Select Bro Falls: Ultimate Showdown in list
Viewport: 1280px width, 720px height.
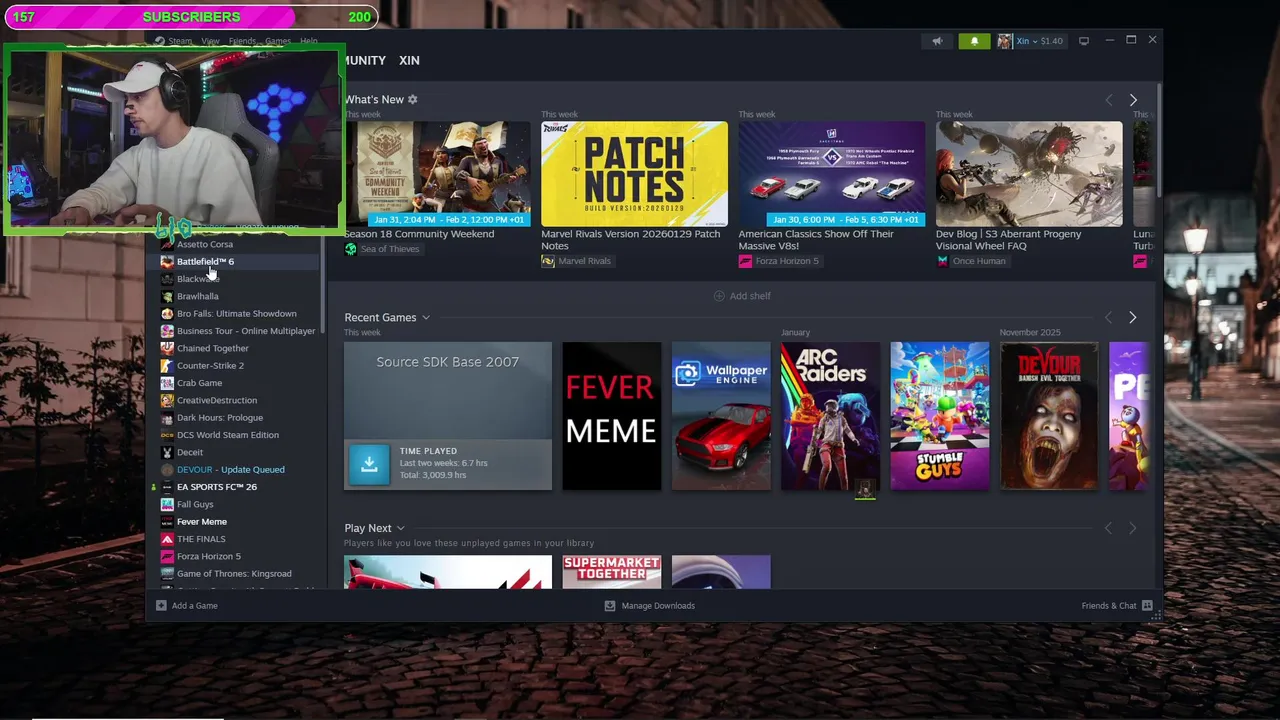tap(237, 313)
